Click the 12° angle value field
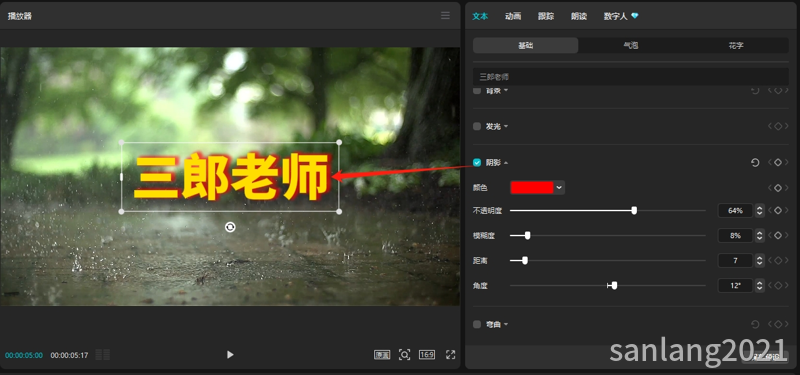This screenshot has width=800, height=375. click(x=735, y=285)
